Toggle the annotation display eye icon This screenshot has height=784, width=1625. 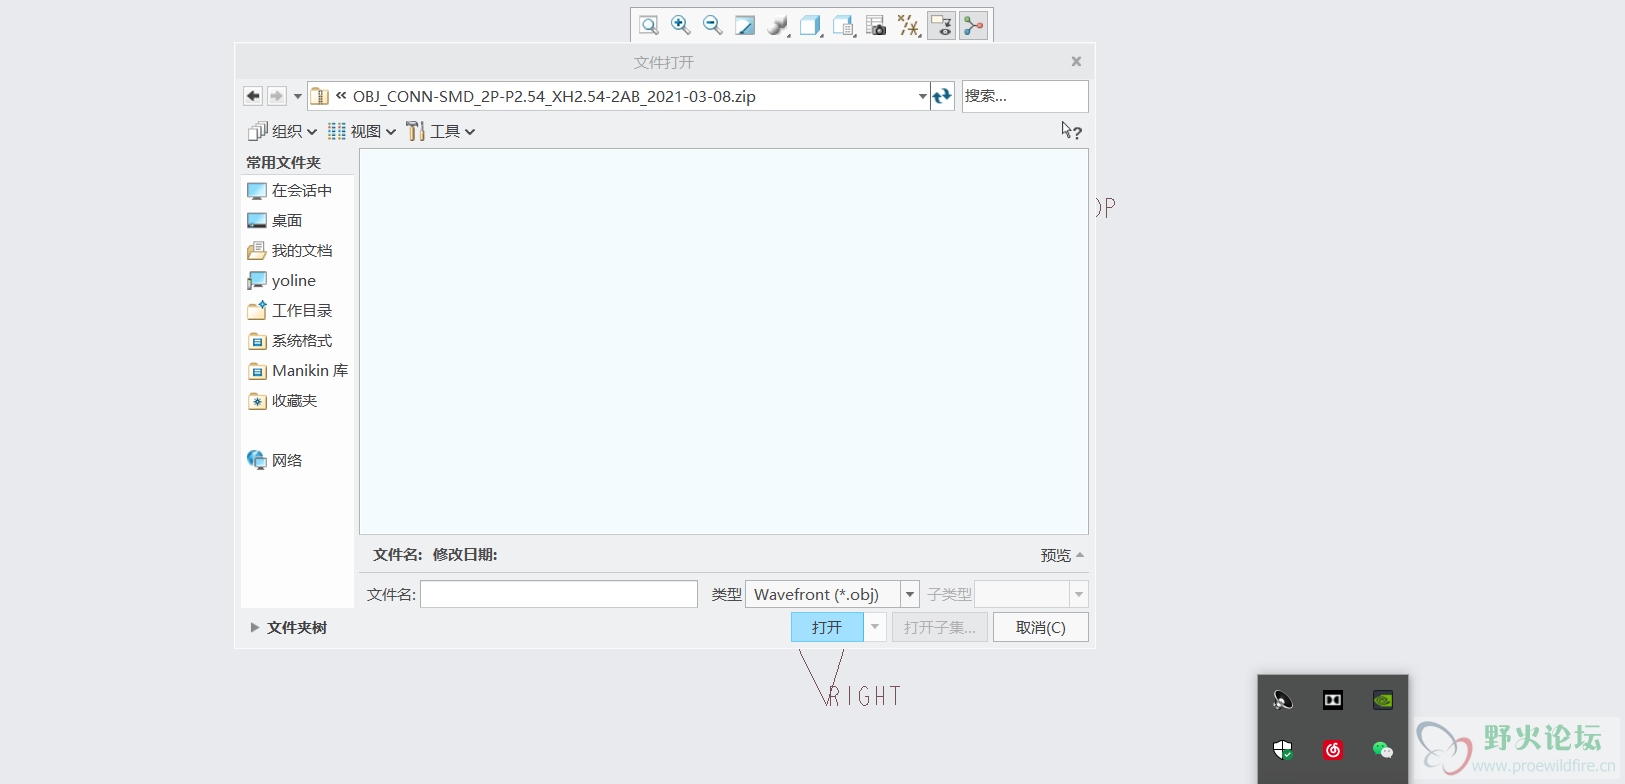point(941,25)
